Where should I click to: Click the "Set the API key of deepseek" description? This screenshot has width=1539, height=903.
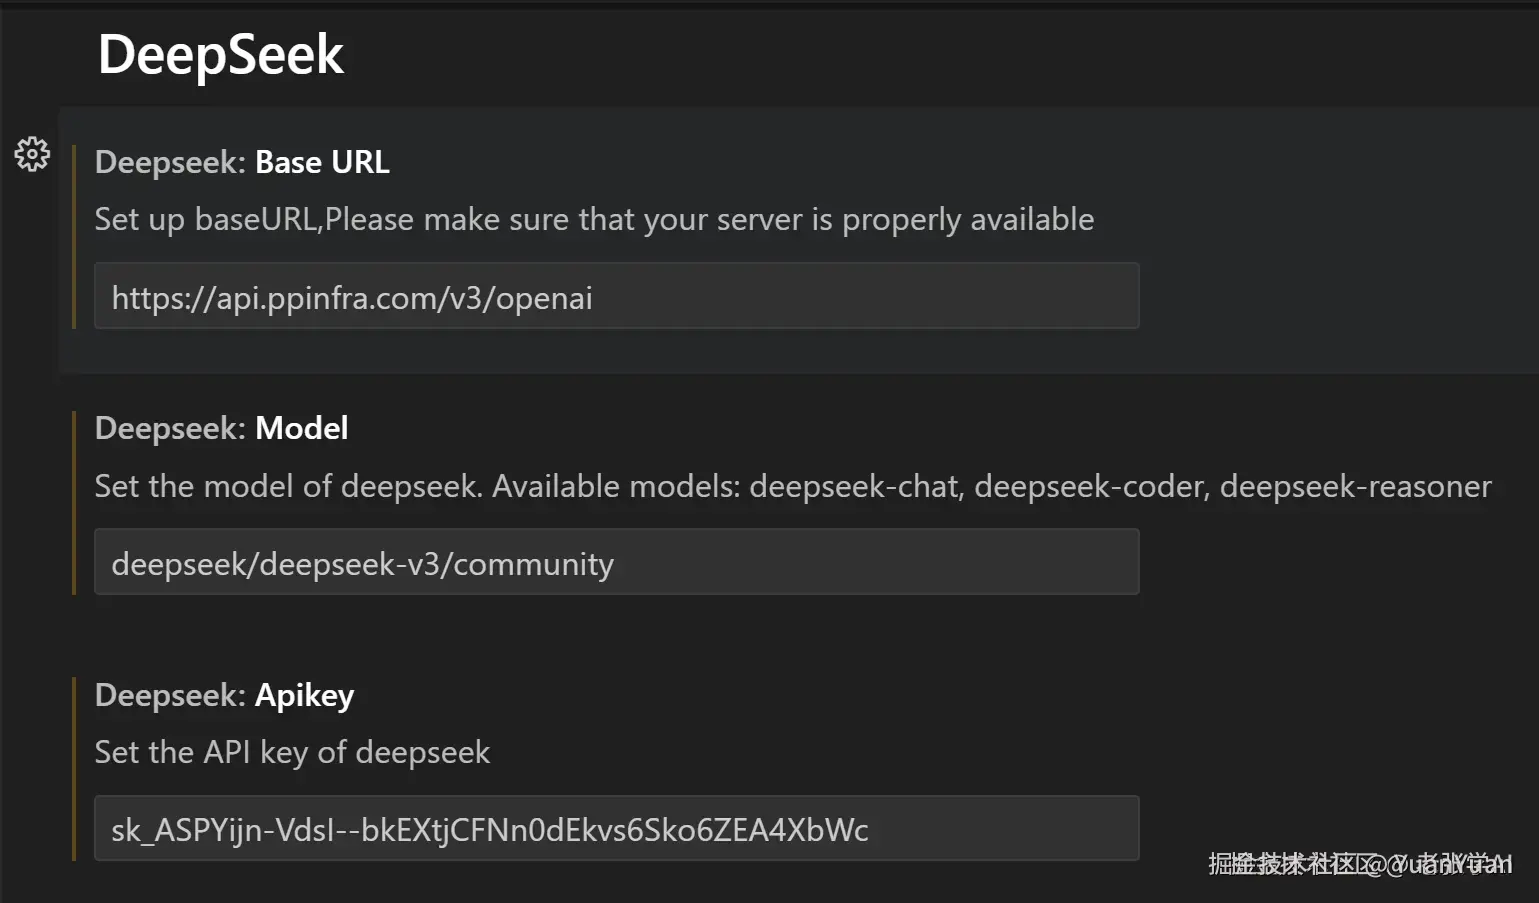292,752
